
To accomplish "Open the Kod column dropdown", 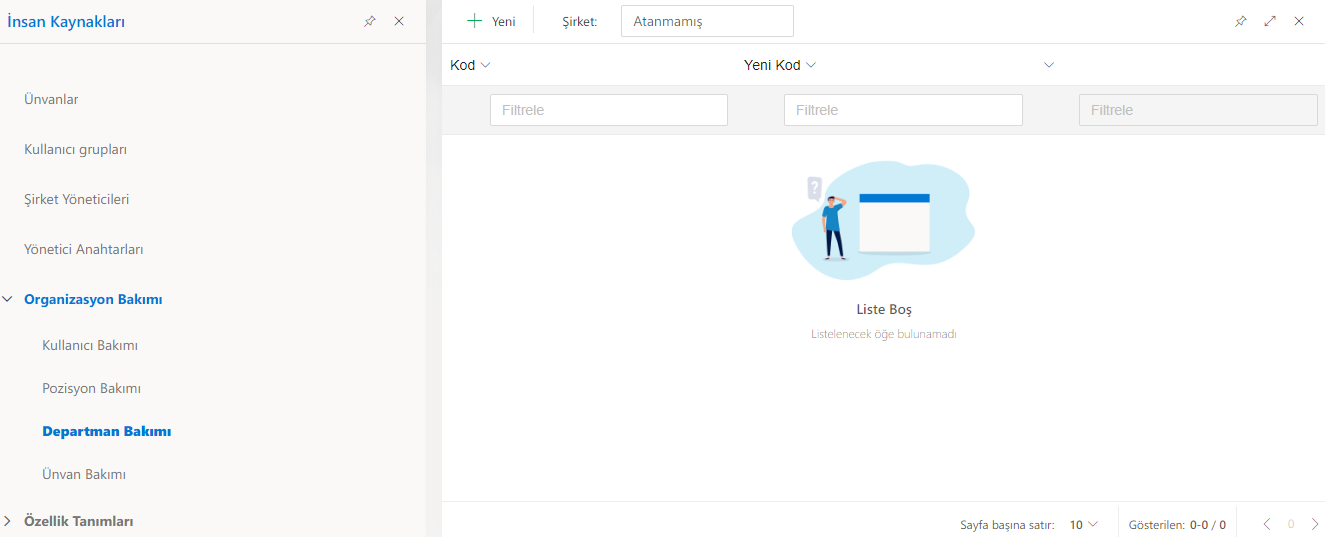I will (485, 65).
